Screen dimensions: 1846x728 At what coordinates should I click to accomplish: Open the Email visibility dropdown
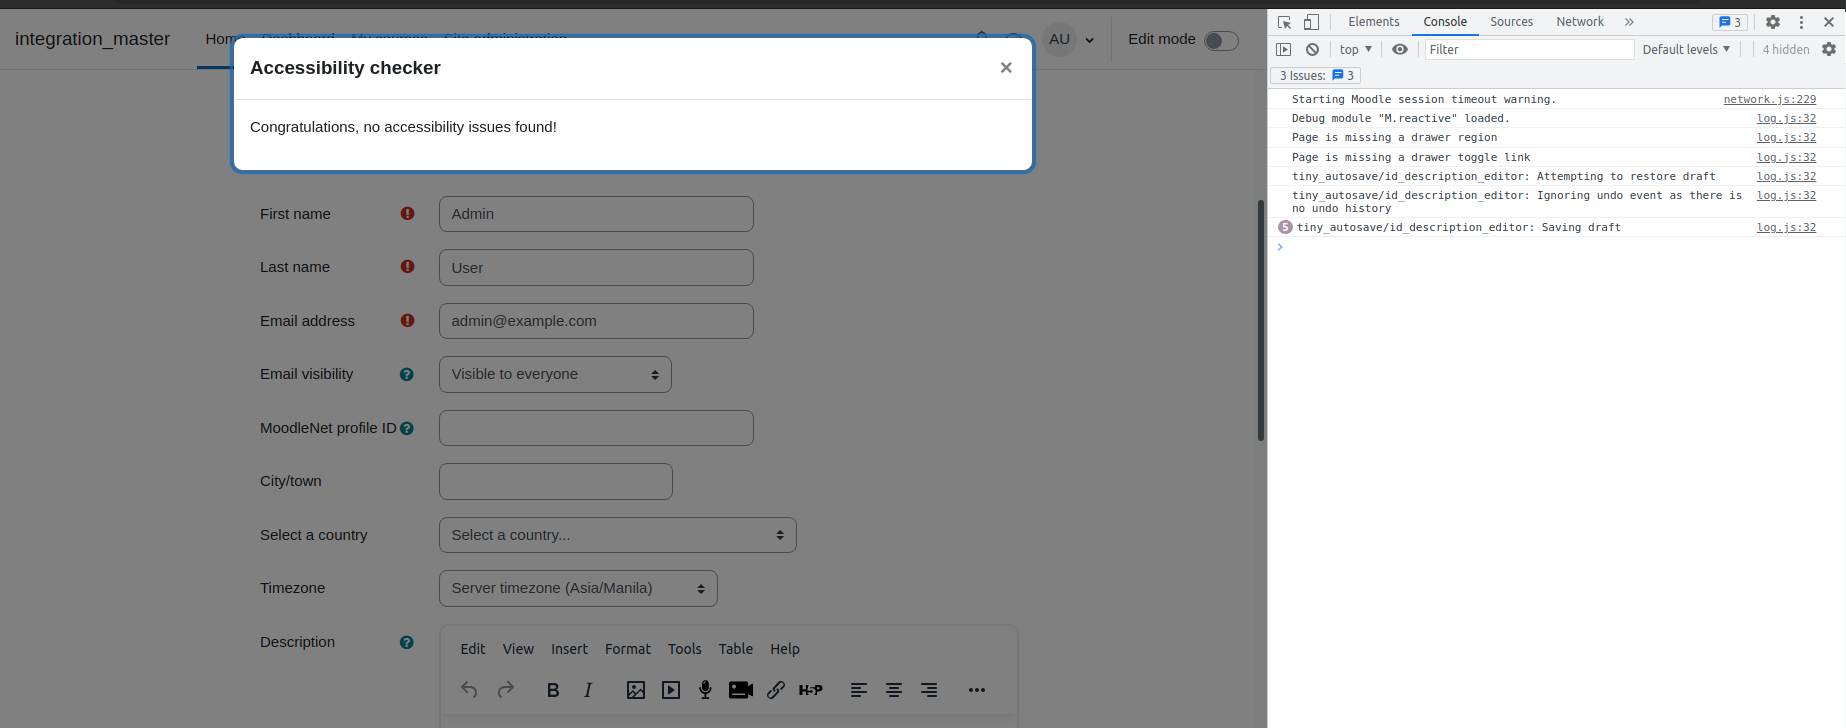555,374
